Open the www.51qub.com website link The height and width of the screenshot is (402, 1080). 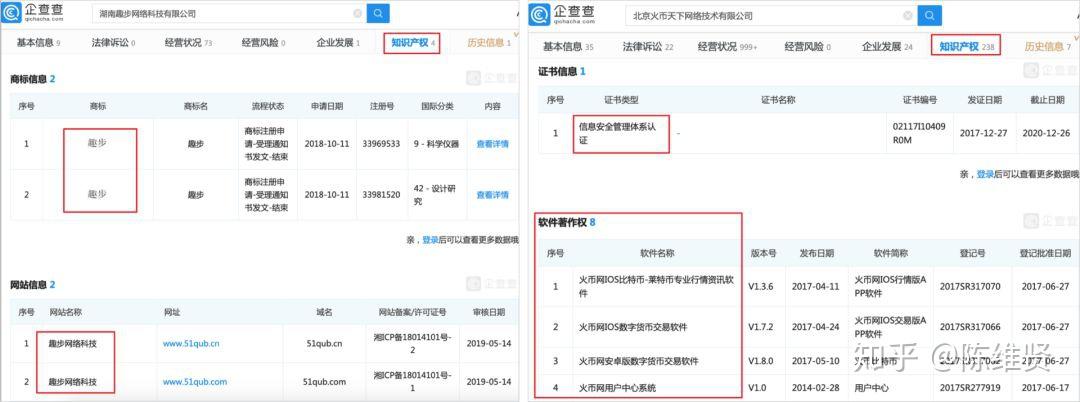[195, 381]
